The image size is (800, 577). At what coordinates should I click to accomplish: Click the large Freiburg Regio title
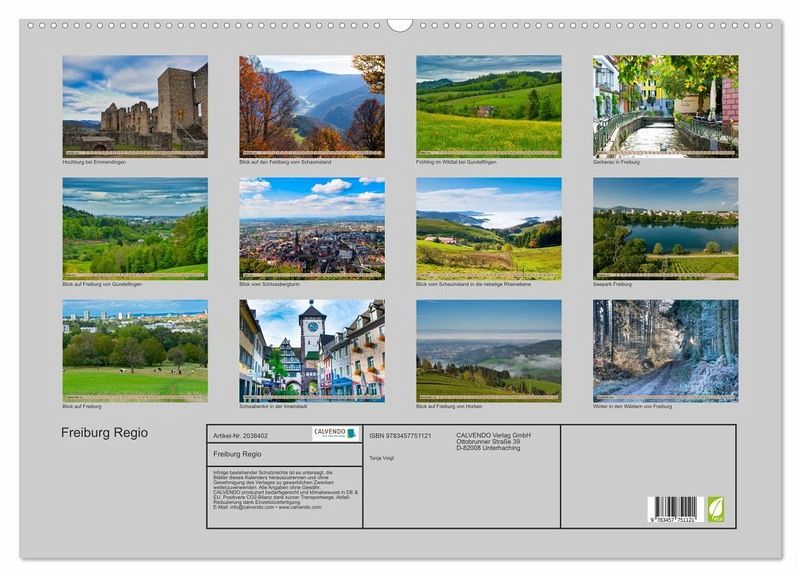pos(104,433)
